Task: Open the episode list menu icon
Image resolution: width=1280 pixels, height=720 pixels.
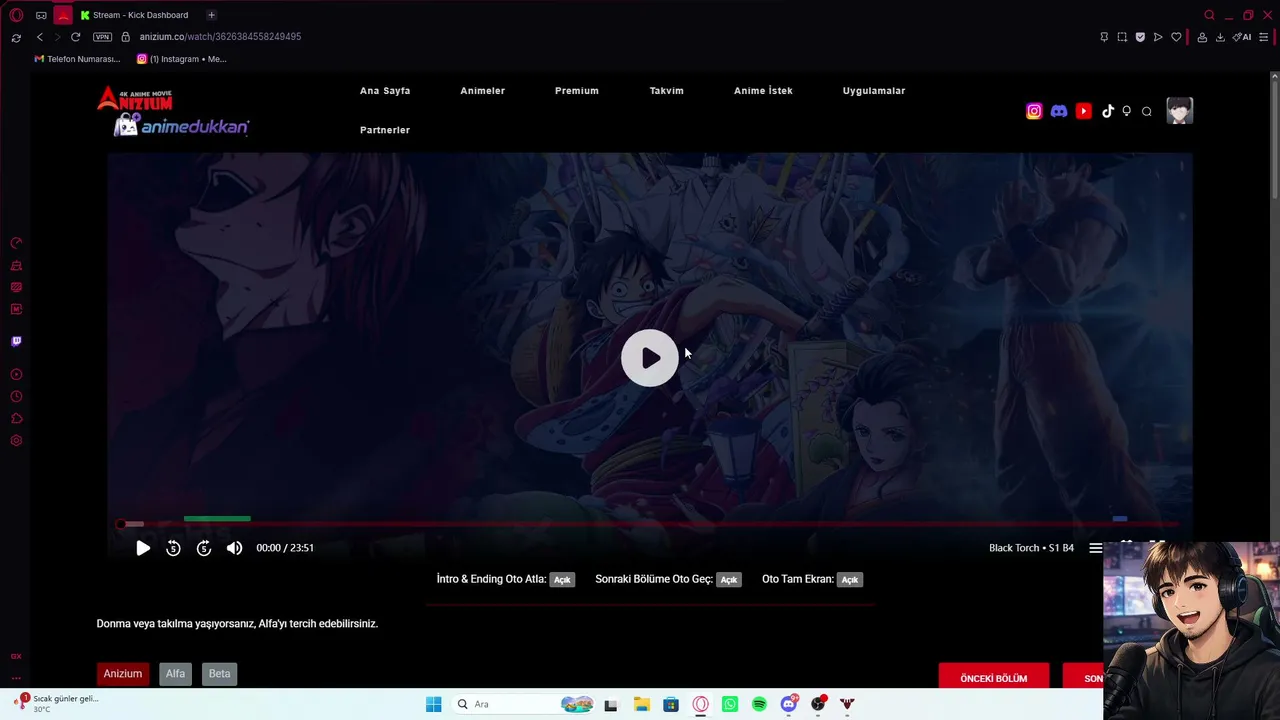Action: click(x=1096, y=548)
